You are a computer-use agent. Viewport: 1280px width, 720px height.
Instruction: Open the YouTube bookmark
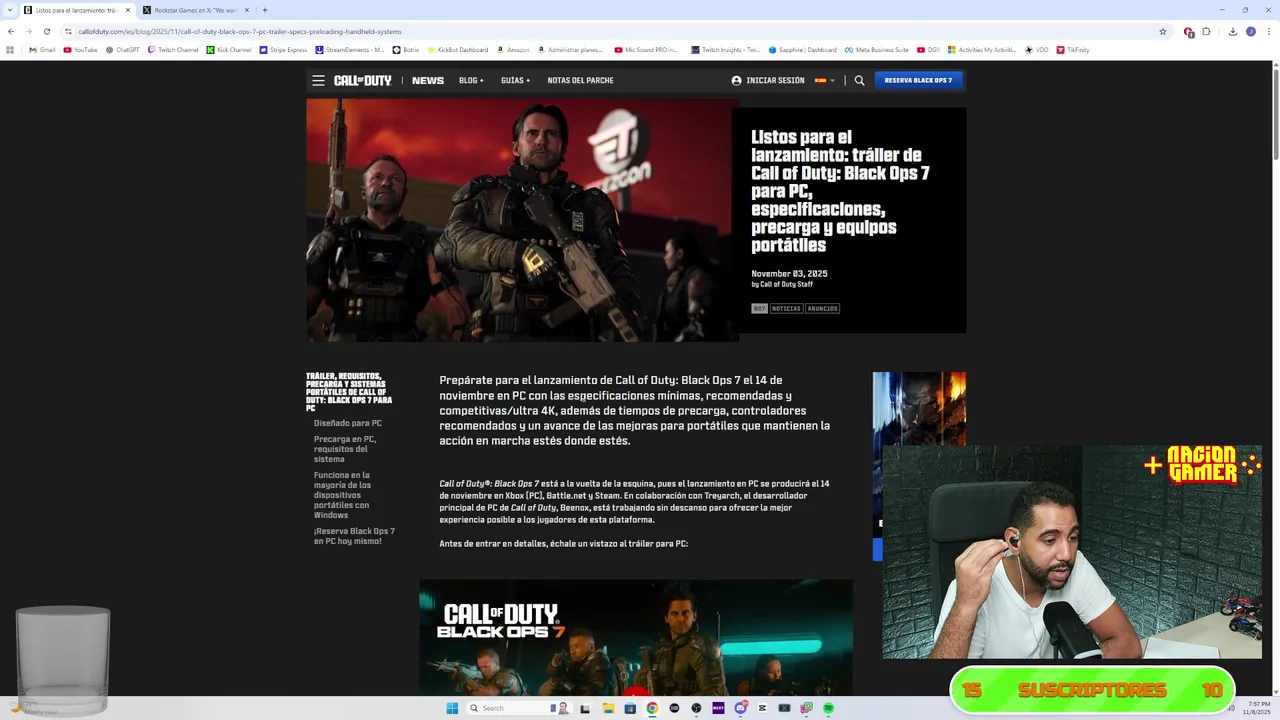[x=80, y=49]
